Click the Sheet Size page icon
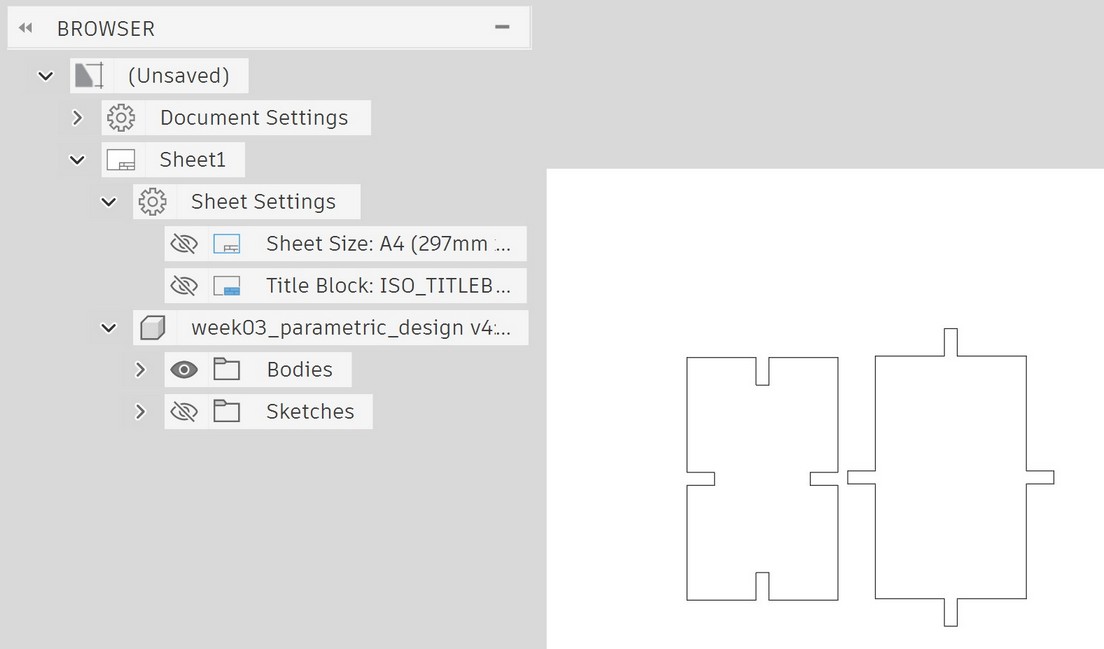Image resolution: width=1104 pixels, height=649 pixels. [227, 244]
